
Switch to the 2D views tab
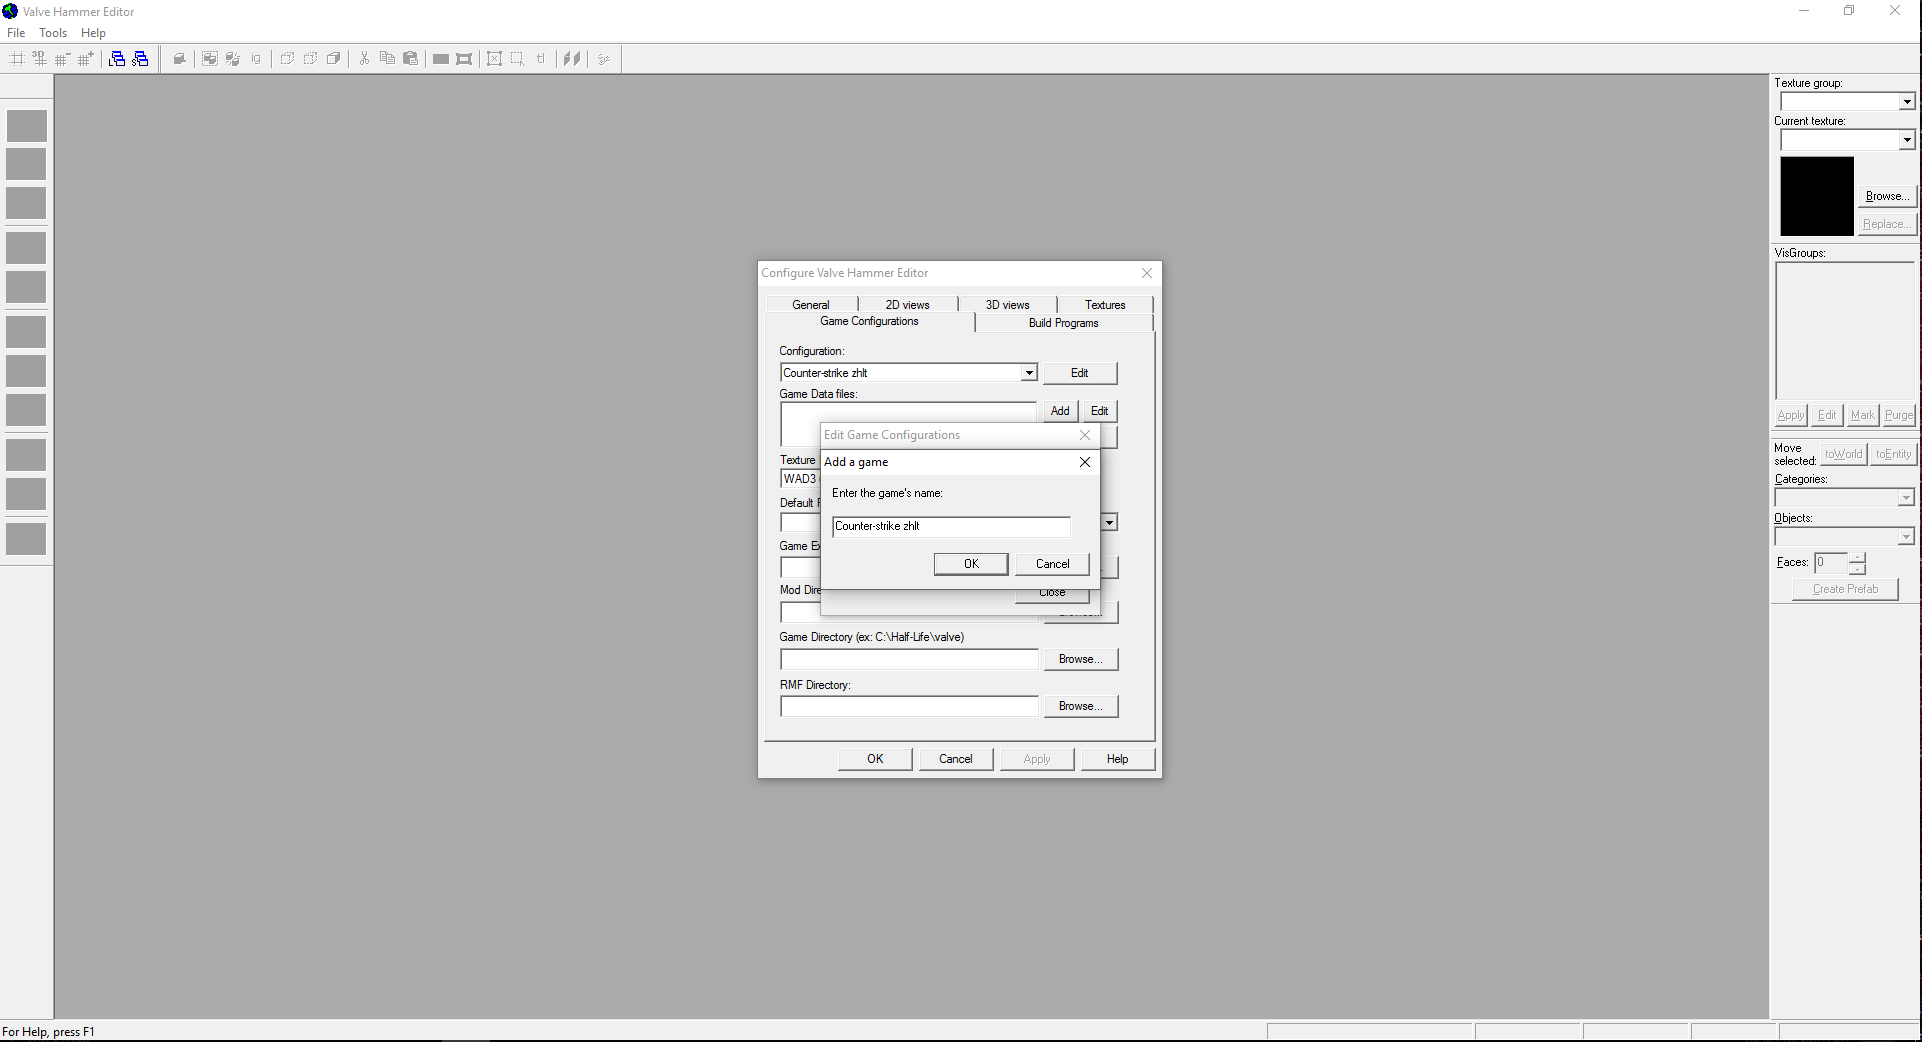coord(907,305)
